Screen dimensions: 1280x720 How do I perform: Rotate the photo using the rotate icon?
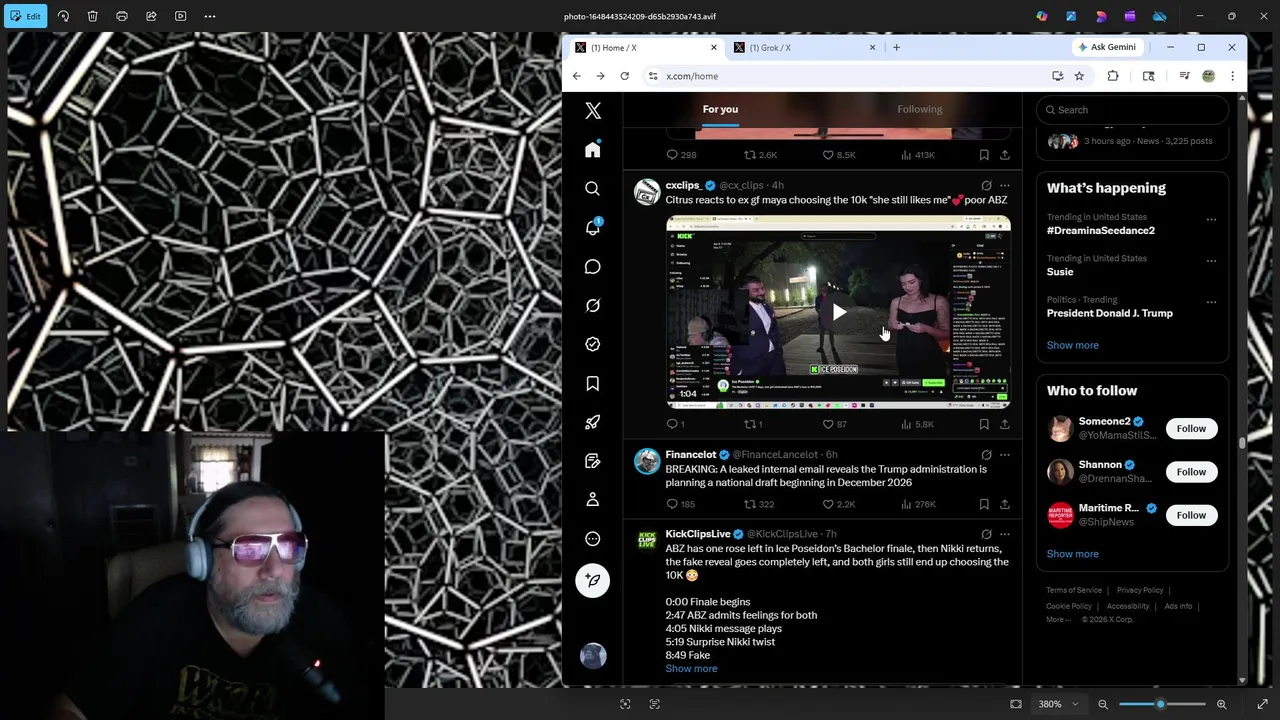click(63, 16)
